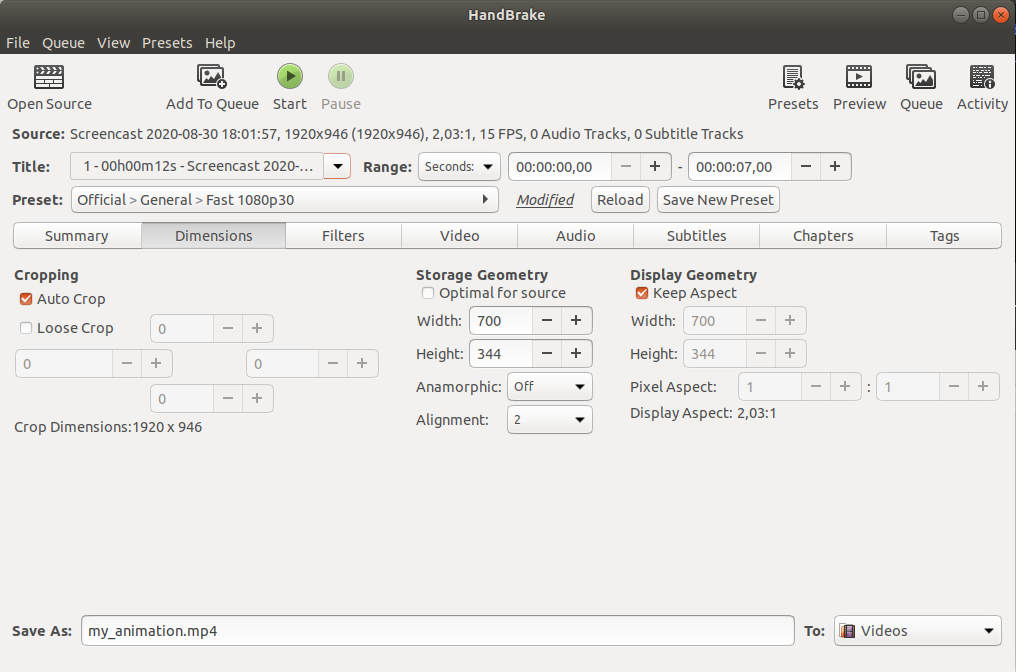Click the Save New Preset button

click(x=718, y=200)
